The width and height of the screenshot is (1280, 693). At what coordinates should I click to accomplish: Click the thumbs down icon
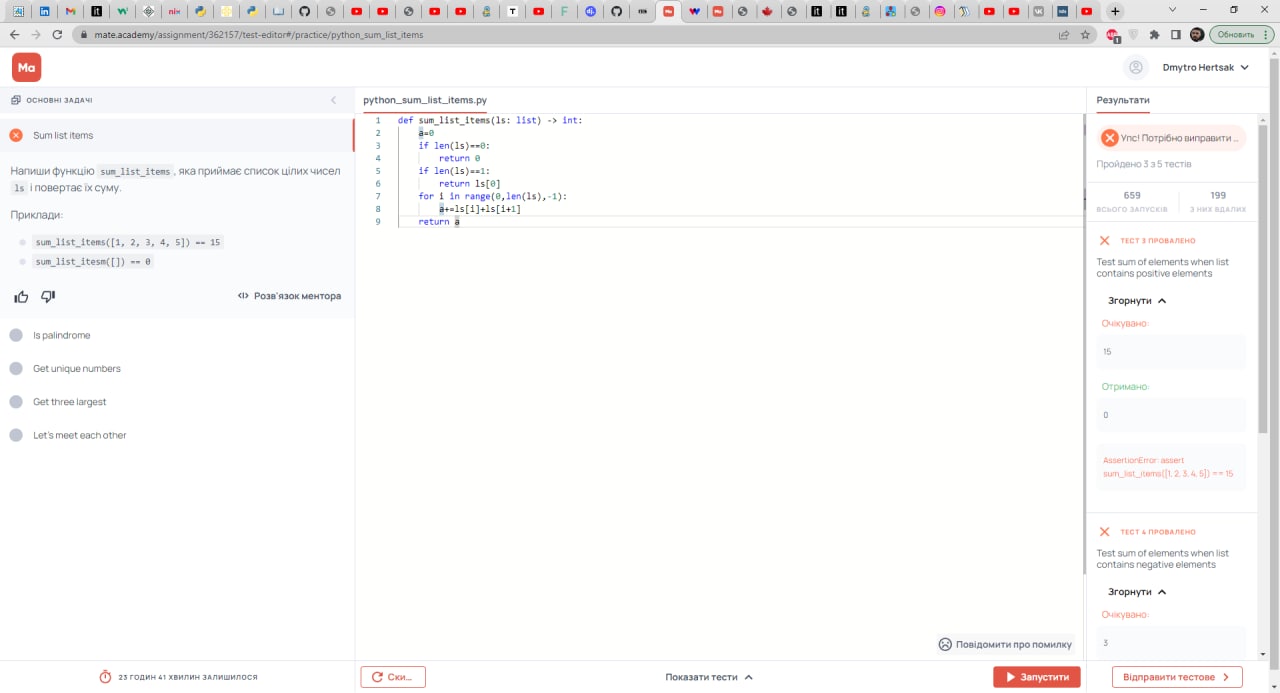coord(48,297)
